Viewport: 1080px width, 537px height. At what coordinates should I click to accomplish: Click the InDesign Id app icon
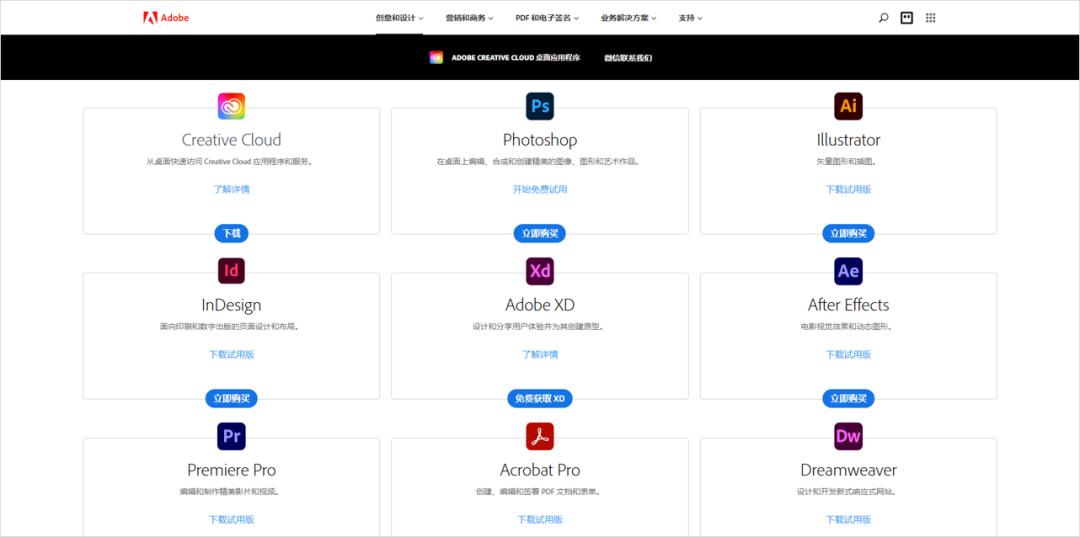point(231,271)
